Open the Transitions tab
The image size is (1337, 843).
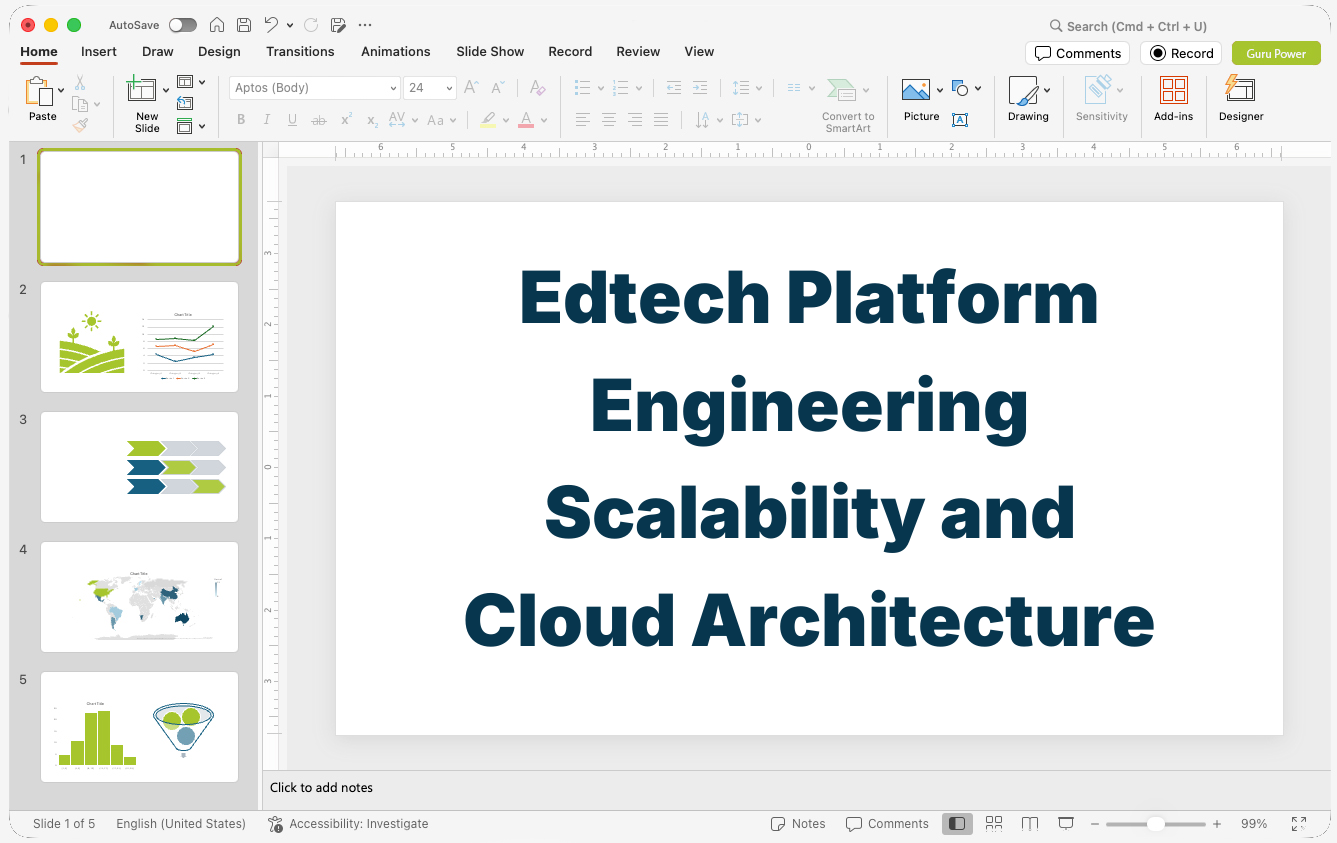(x=300, y=52)
